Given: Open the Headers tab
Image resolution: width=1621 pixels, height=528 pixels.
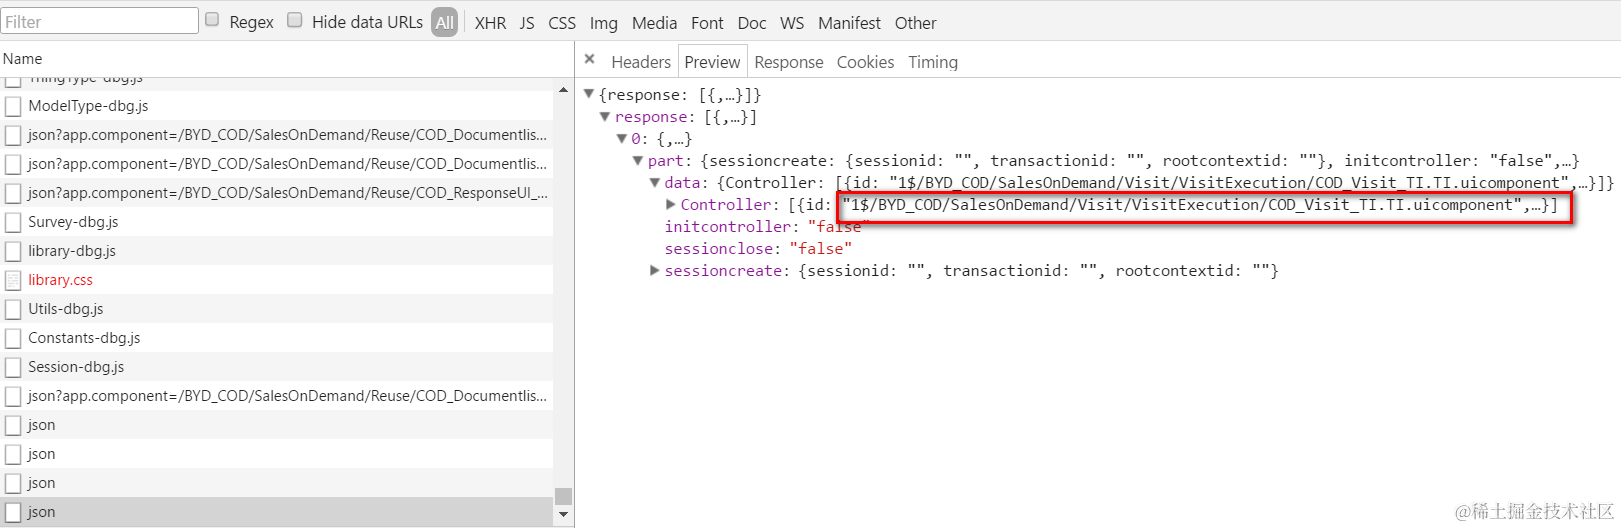Looking at the screenshot, I should [x=641, y=62].
